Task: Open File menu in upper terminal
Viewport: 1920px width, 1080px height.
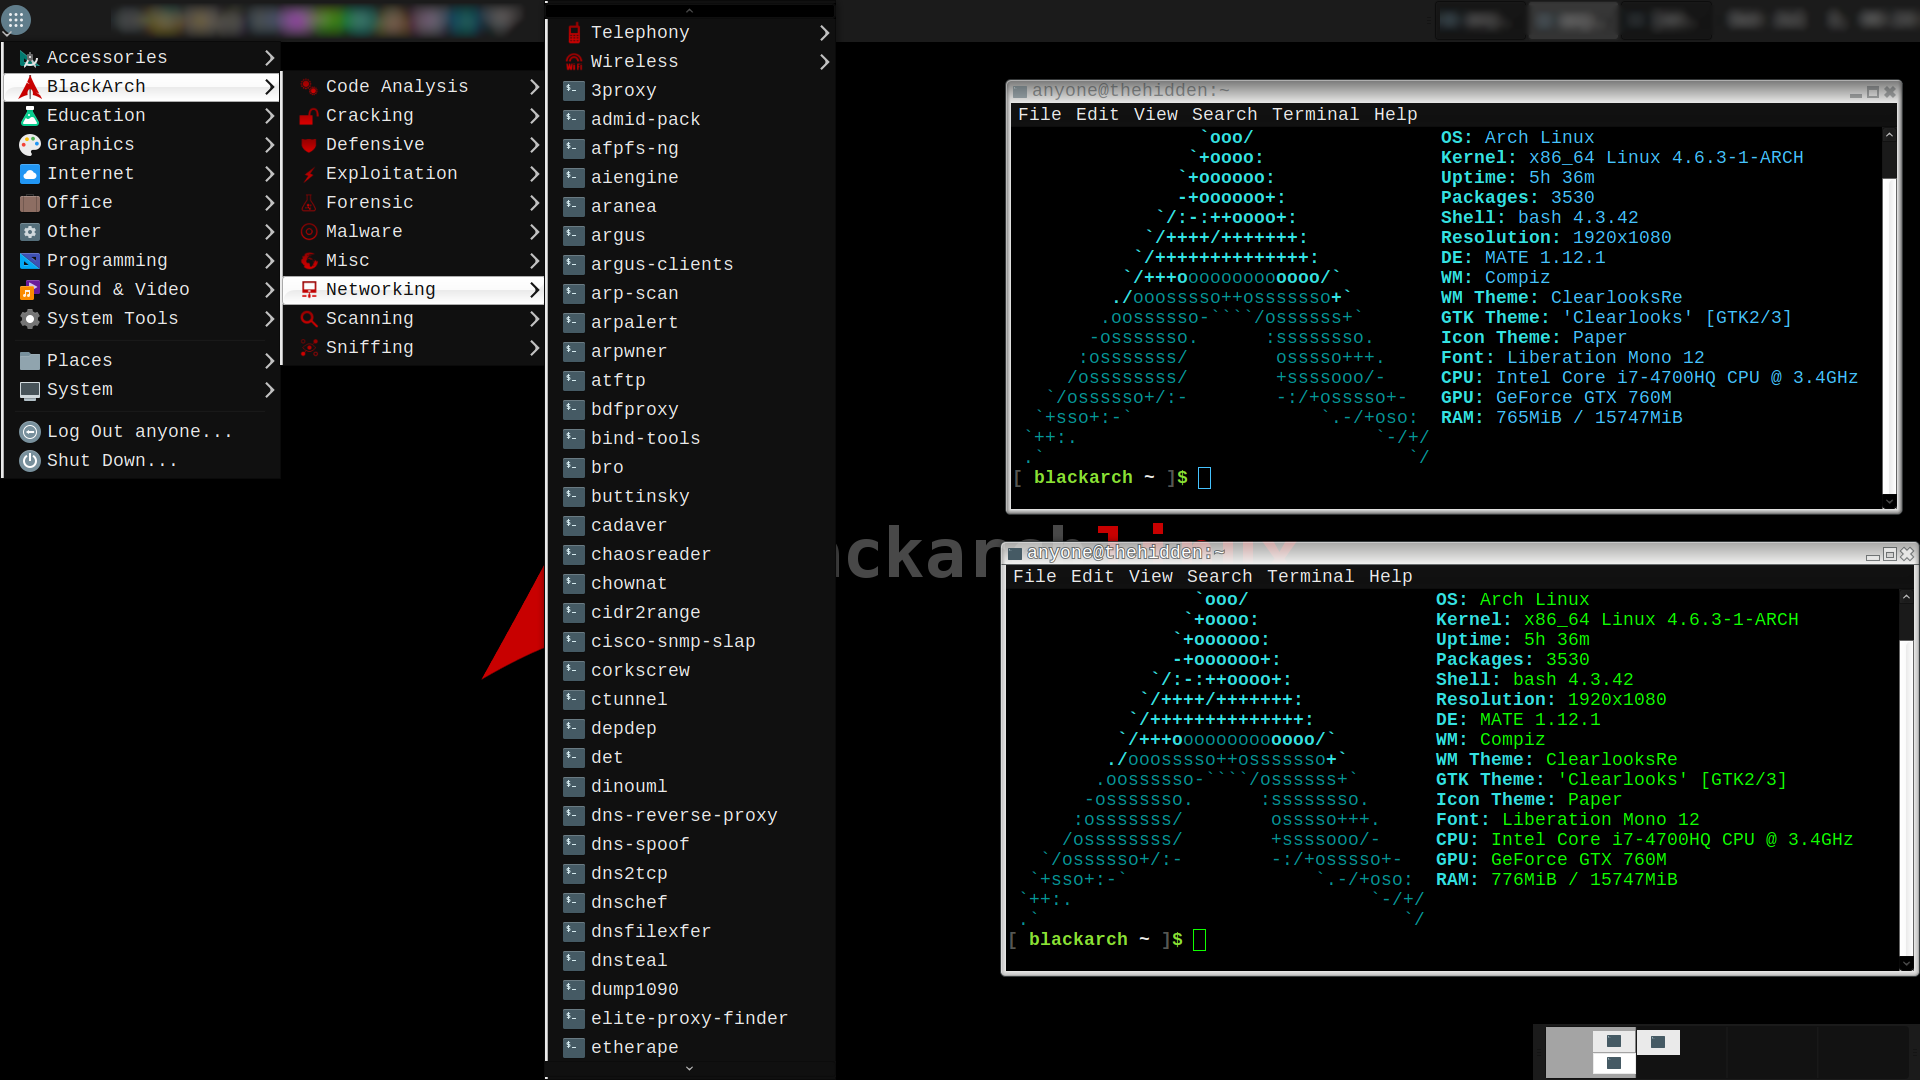Action: tap(1039, 115)
